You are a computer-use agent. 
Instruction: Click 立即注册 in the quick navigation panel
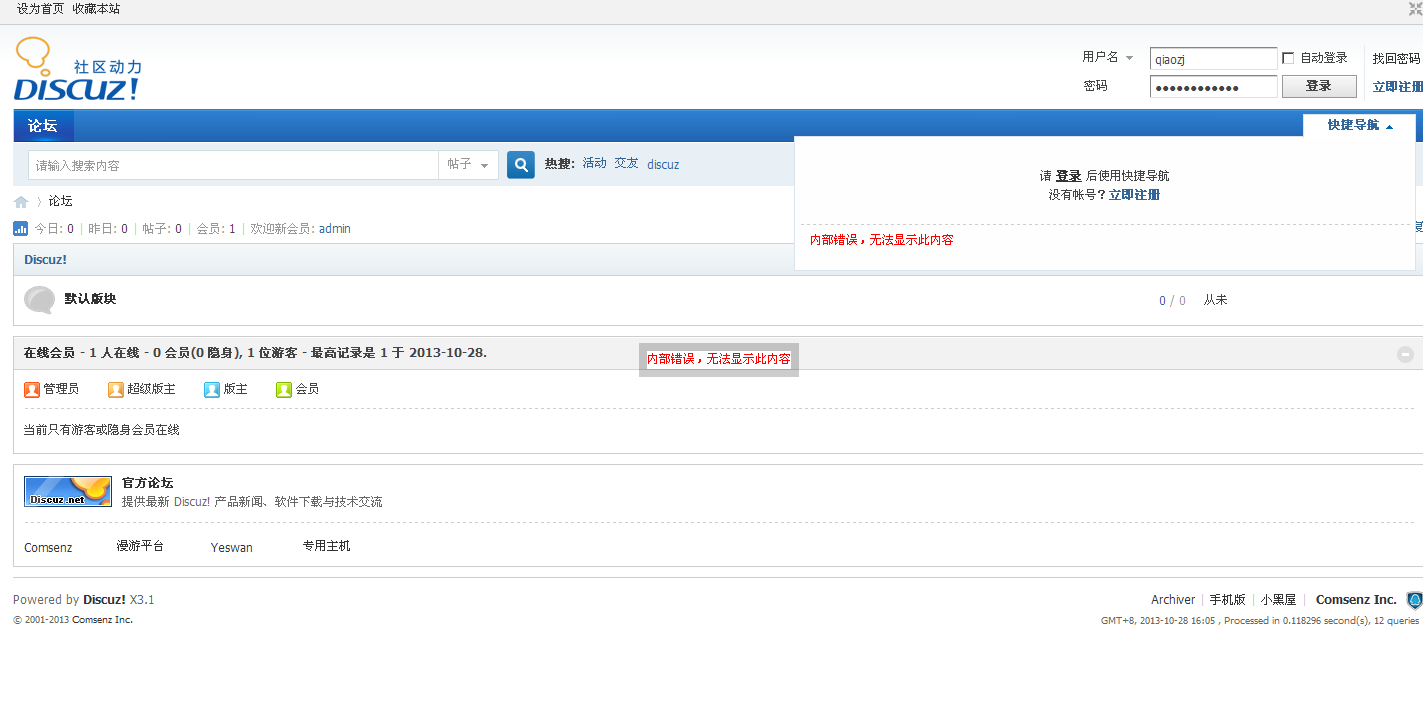click(x=1134, y=195)
